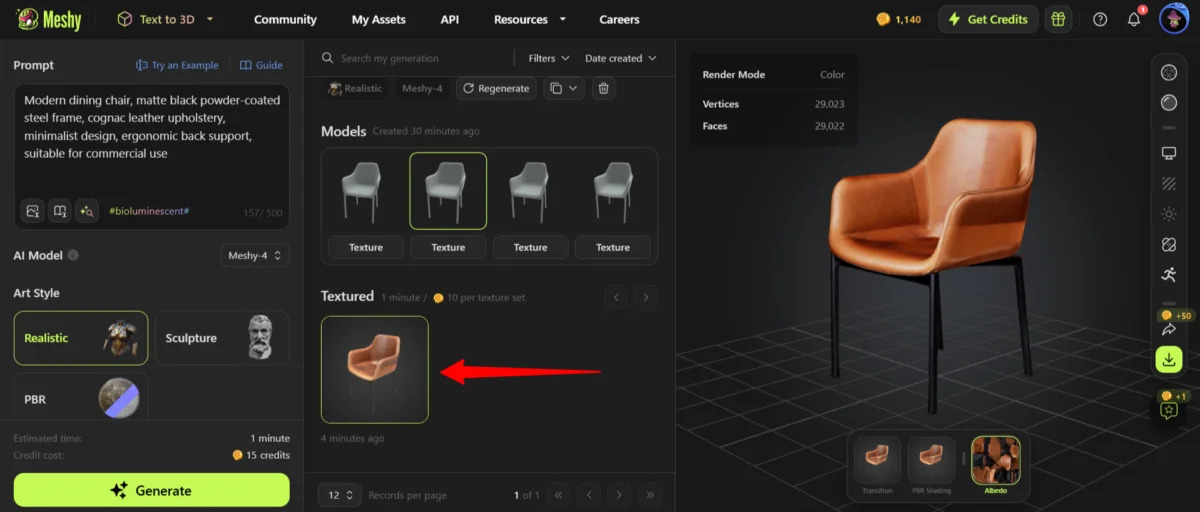This screenshot has height=512, width=1200.
Task: Open the notifications bell
Action: [x=1134, y=19]
